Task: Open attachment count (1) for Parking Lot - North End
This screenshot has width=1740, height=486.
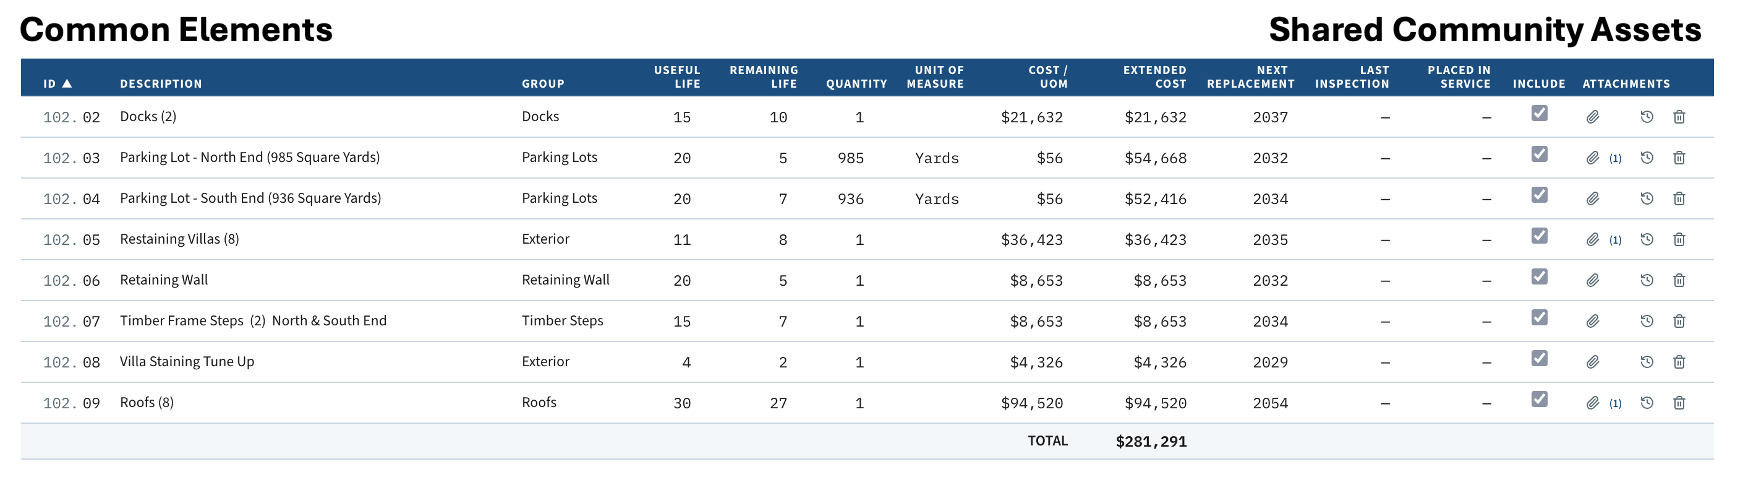Action: point(1615,159)
